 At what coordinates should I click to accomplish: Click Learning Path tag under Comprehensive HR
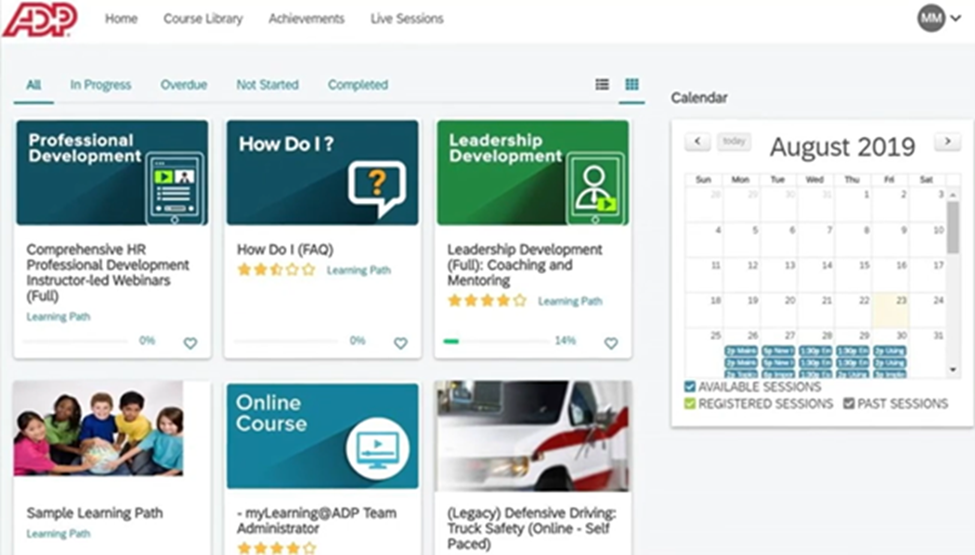pos(58,316)
